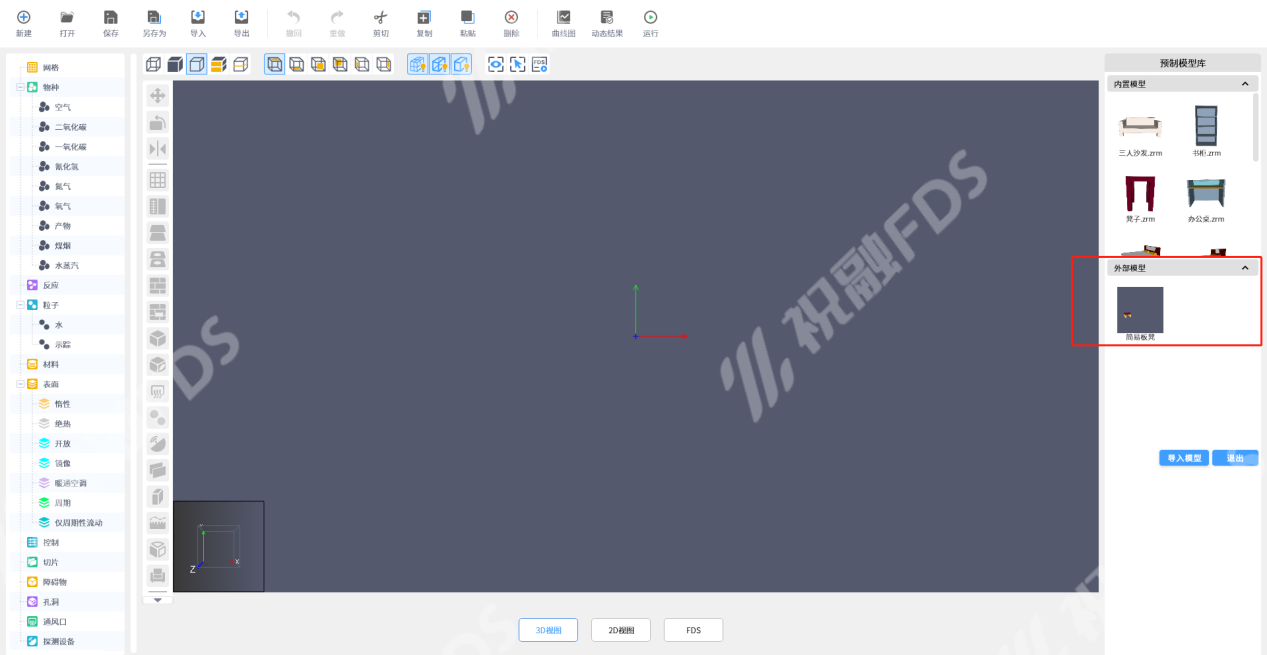Toggle the third lightbulb cube visibility button
This screenshot has width=1267, height=655.
coord(461,64)
